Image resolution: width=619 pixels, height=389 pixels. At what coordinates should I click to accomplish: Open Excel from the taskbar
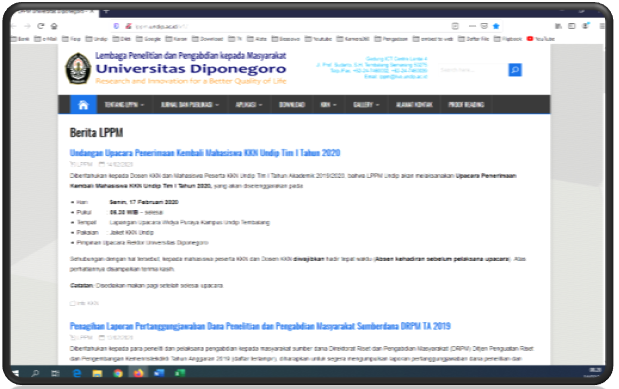[x=180, y=373]
